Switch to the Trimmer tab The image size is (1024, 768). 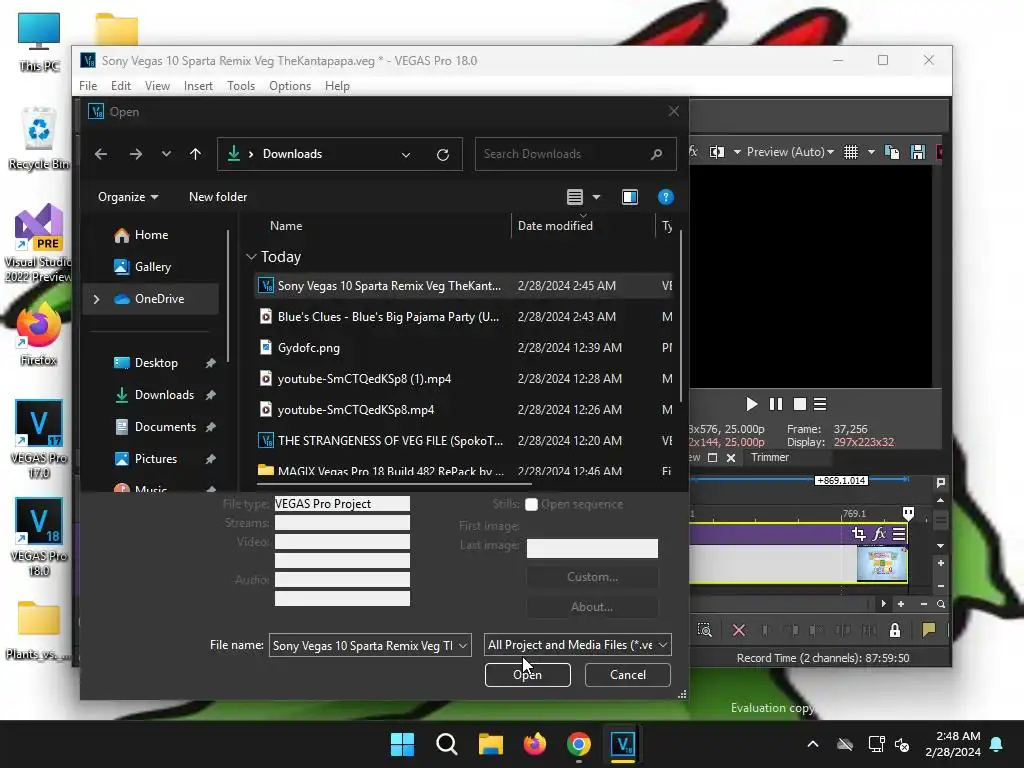pyautogui.click(x=770, y=457)
